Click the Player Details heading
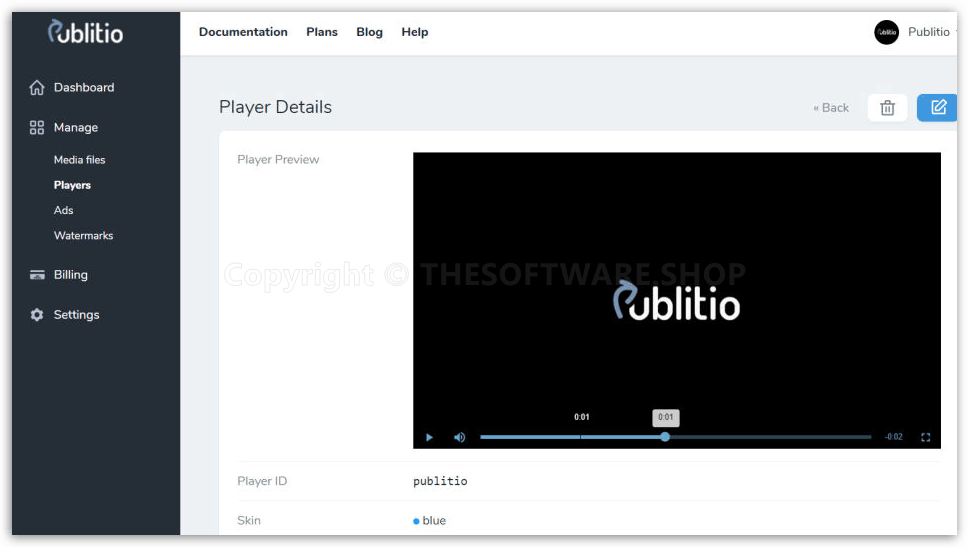The width and height of the screenshot is (969, 547). pyautogui.click(x=275, y=107)
